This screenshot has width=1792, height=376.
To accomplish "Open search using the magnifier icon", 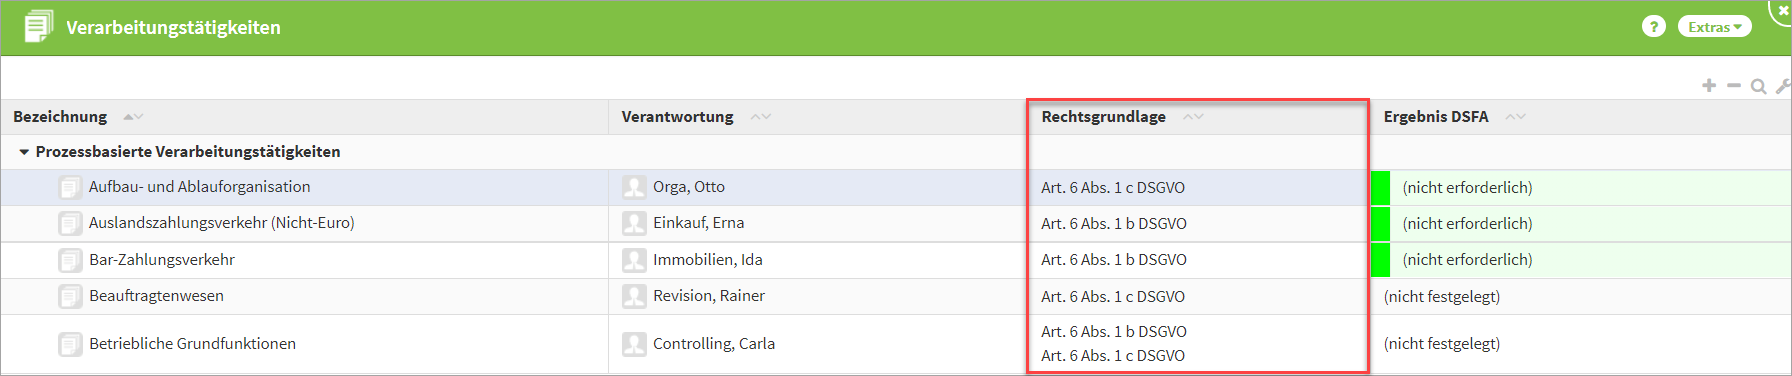I will [1758, 86].
